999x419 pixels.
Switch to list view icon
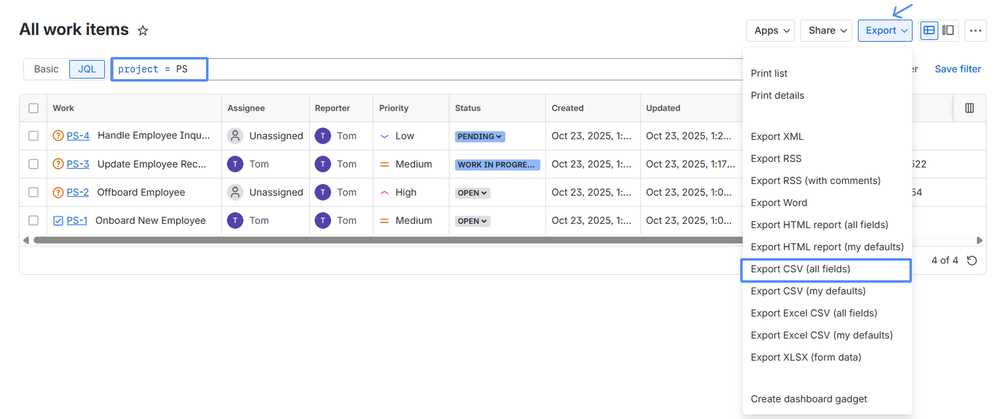tap(929, 31)
